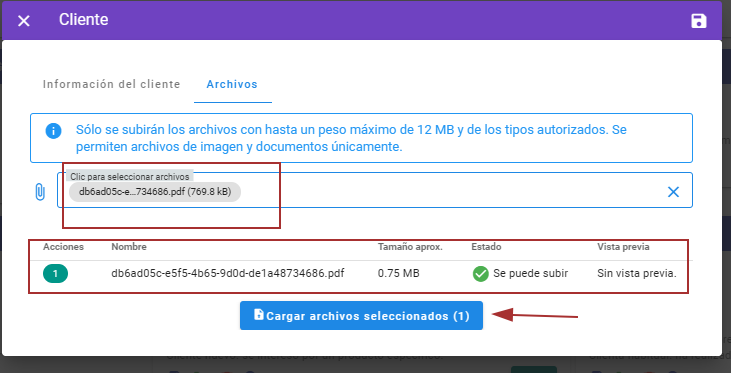The height and width of the screenshot is (373, 731).
Task: Click the Tamaño aprox. column header
Action: coord(410,247)
